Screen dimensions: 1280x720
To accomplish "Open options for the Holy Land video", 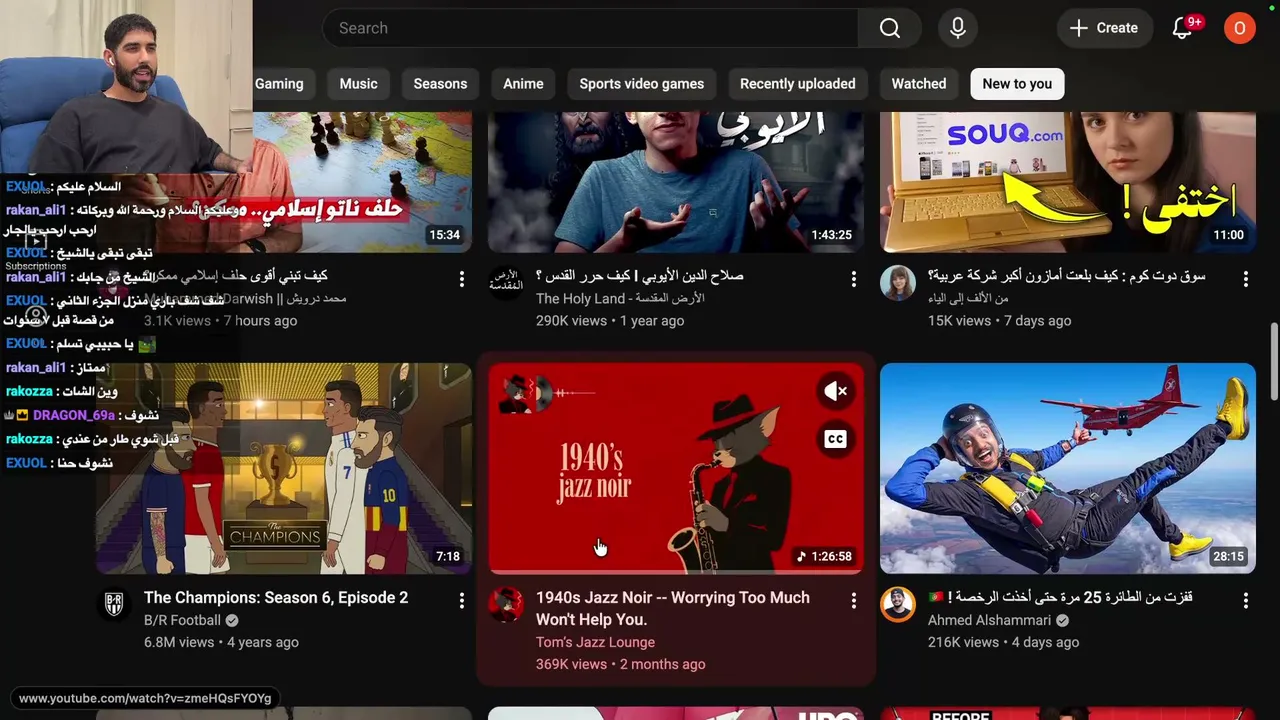I will click(853, 279).
